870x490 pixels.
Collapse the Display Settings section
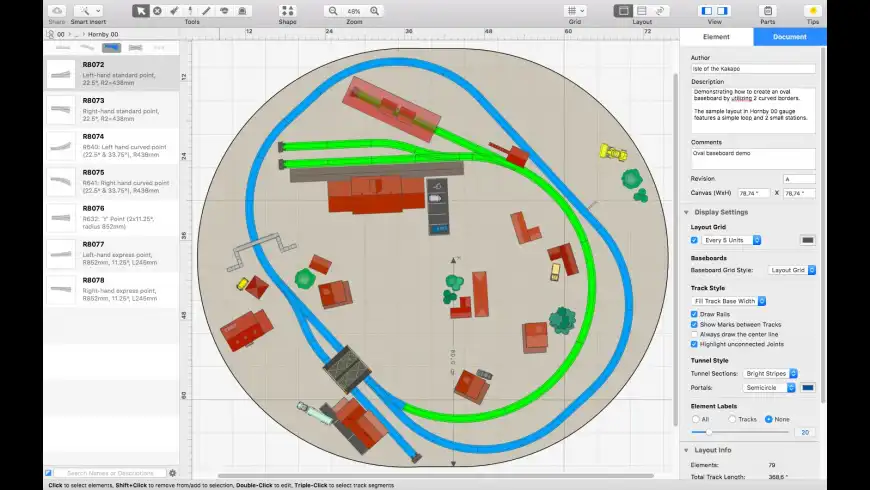[686, 212]
